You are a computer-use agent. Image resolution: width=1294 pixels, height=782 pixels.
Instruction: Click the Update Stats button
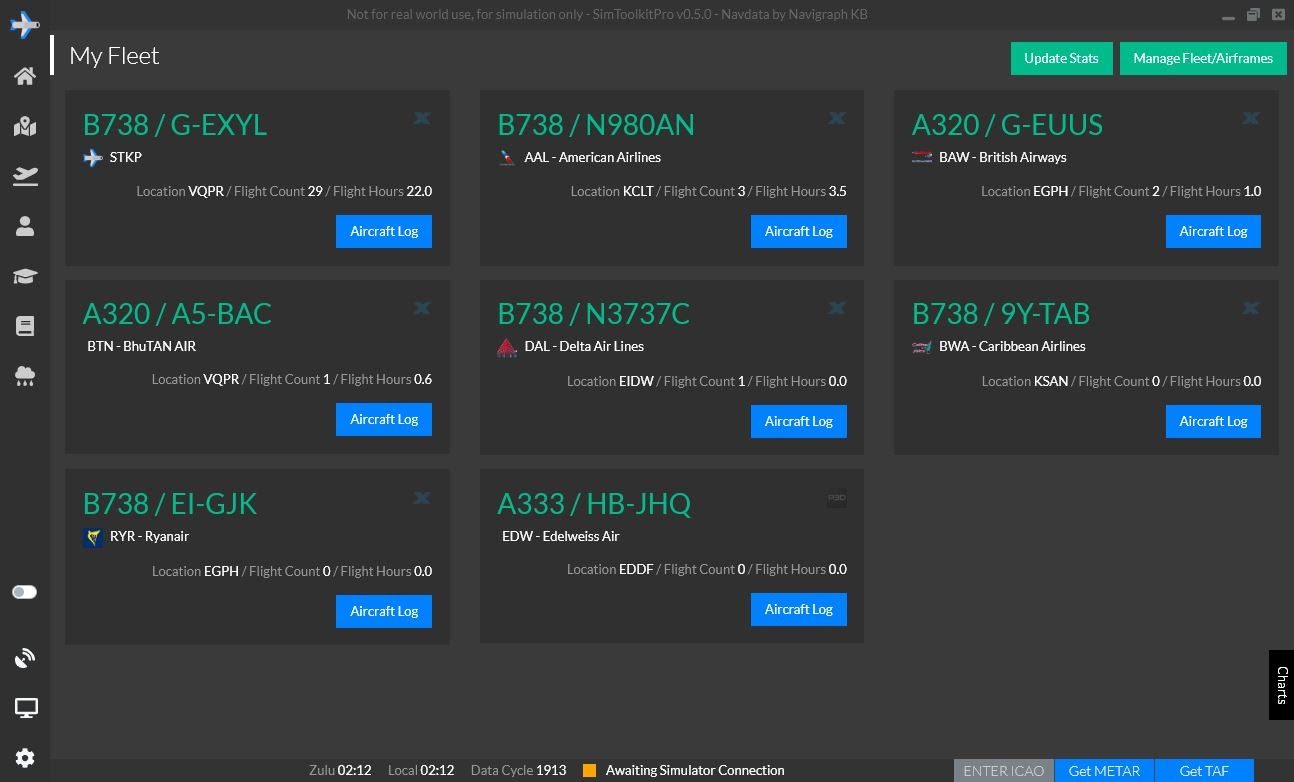tap(1061, 58)
